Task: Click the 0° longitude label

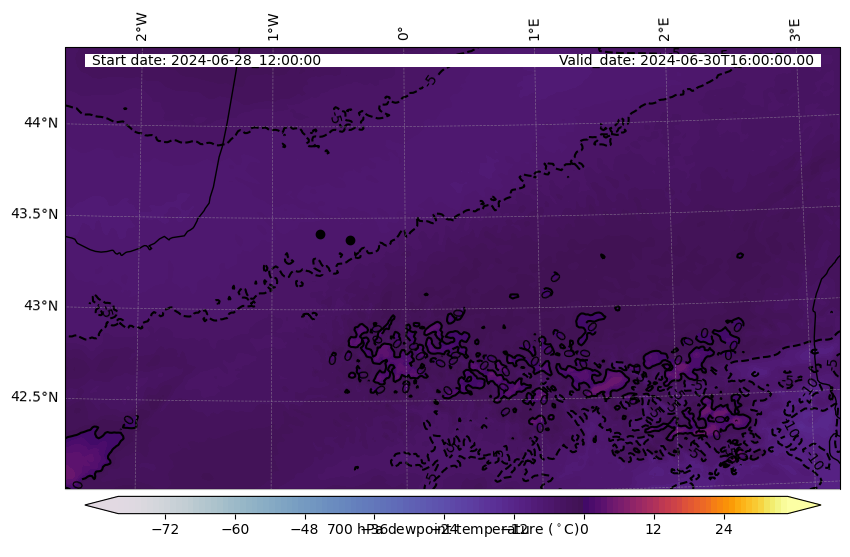Action: (x=403, y=33)
